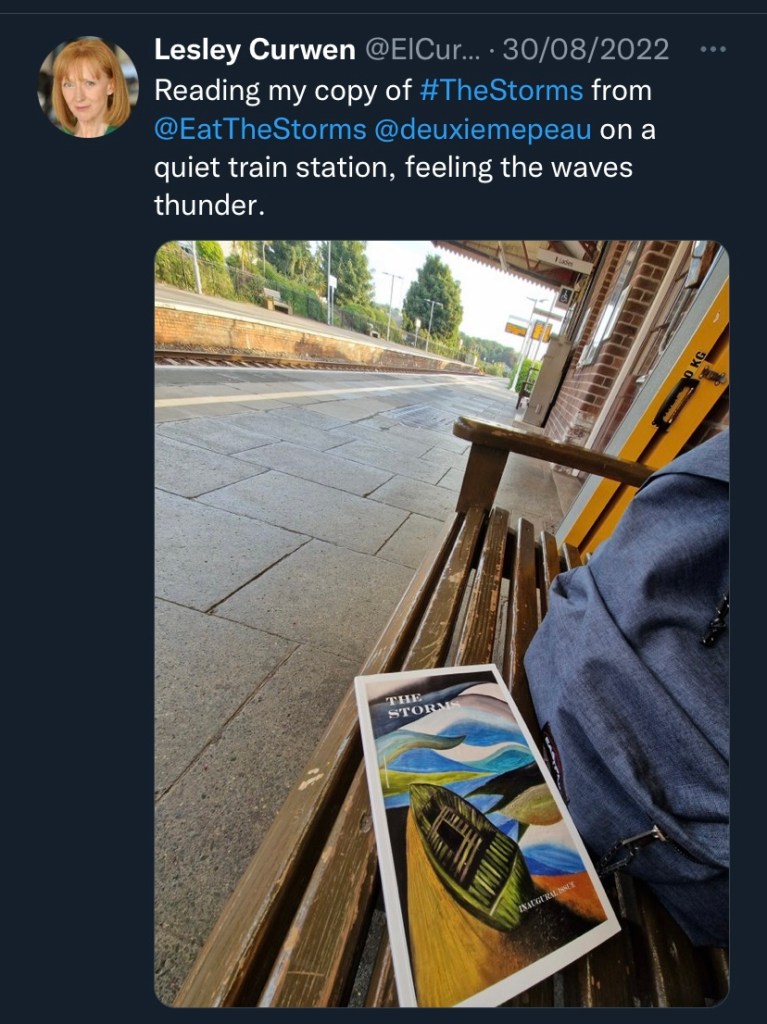Click the word 'thunder.' in the tweet
This screenshot has width=767, height=1024.
tap(210, 206)
